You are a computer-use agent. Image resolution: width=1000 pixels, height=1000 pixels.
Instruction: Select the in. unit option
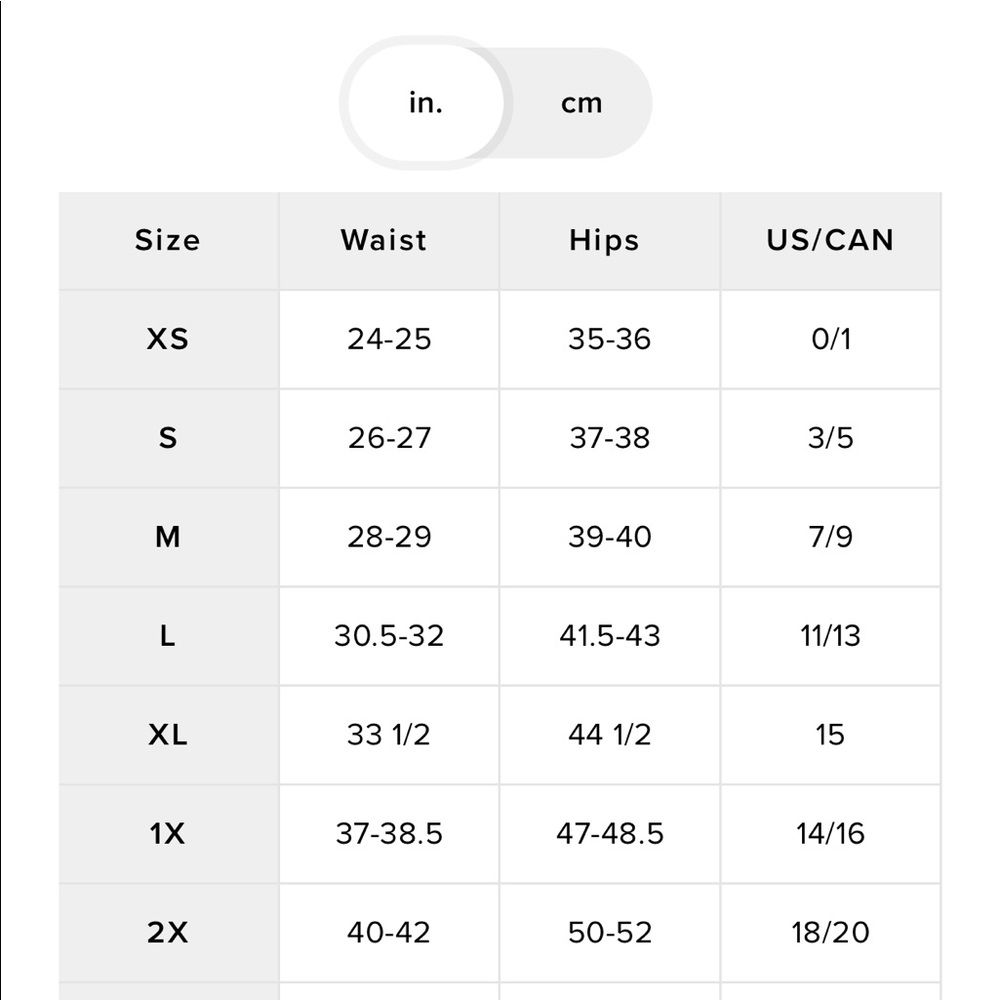pyautogui.click(x=426, y=103)
